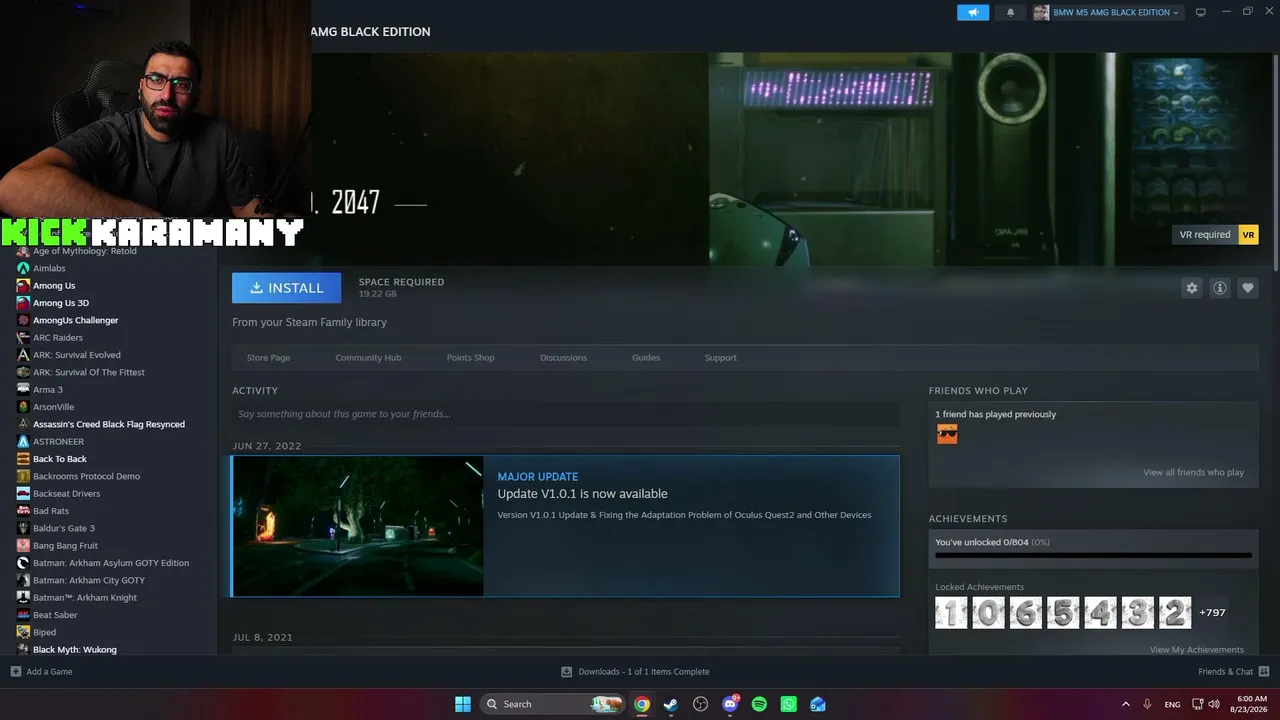Open Google Chrome from the taskbar
The height and width of the screenshot is (720, 1280).
(x=642, y=704)
